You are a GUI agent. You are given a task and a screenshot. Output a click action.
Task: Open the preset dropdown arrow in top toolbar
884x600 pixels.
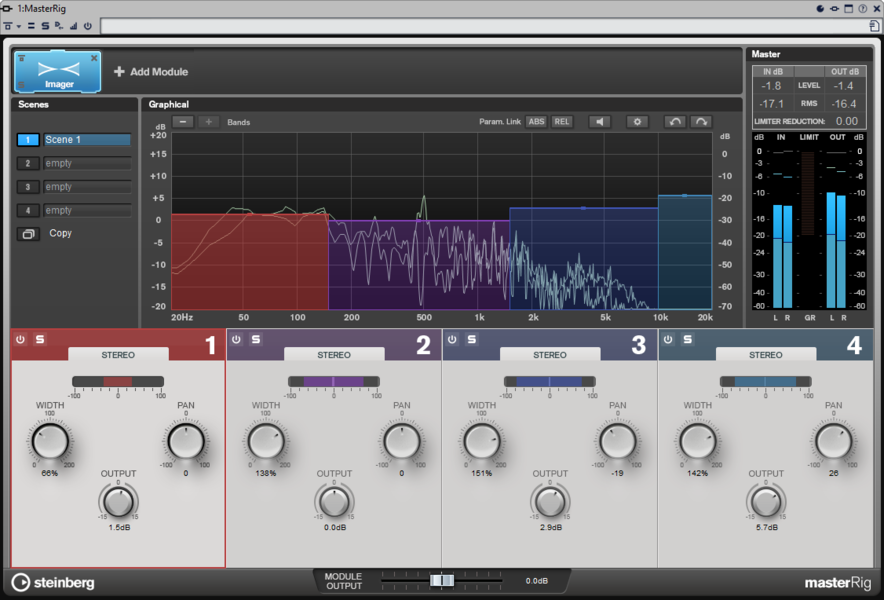[19, 27]
